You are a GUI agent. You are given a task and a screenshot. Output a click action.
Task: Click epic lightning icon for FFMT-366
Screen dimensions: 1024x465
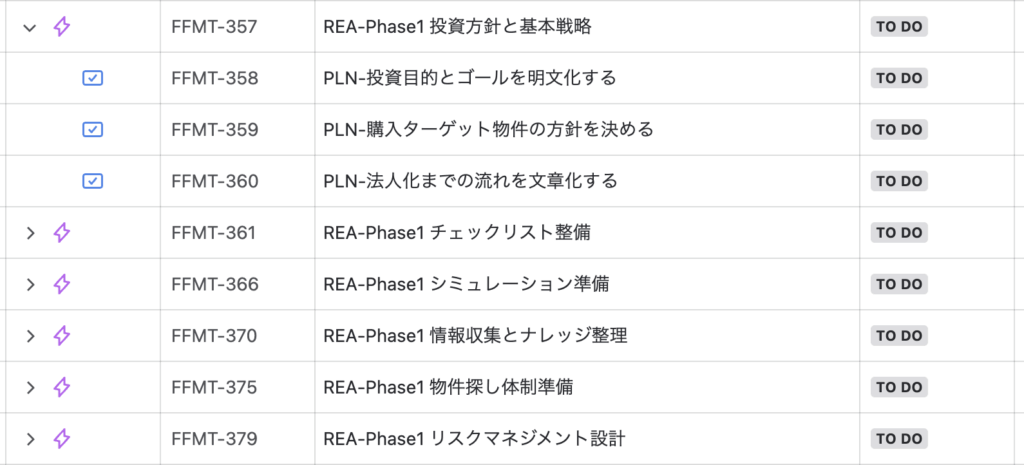[61, 284]
